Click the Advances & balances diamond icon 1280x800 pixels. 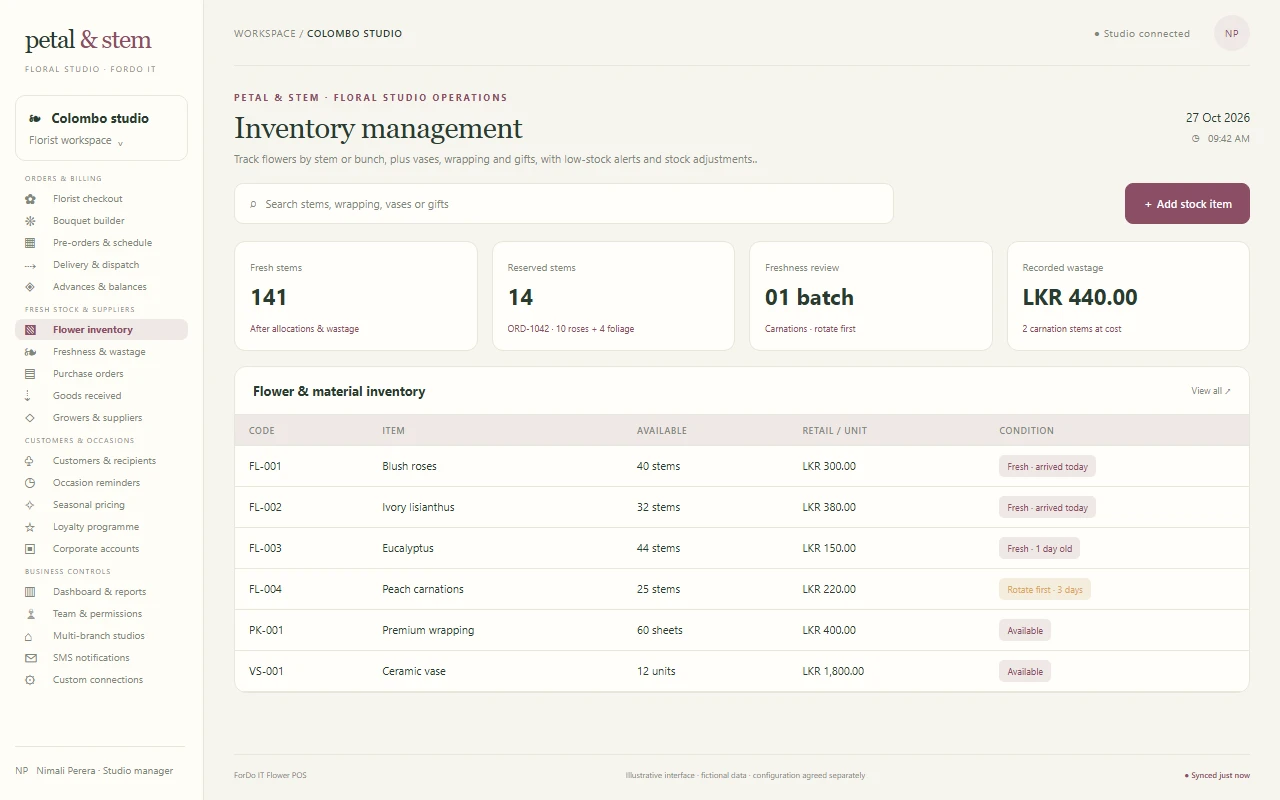30,287
